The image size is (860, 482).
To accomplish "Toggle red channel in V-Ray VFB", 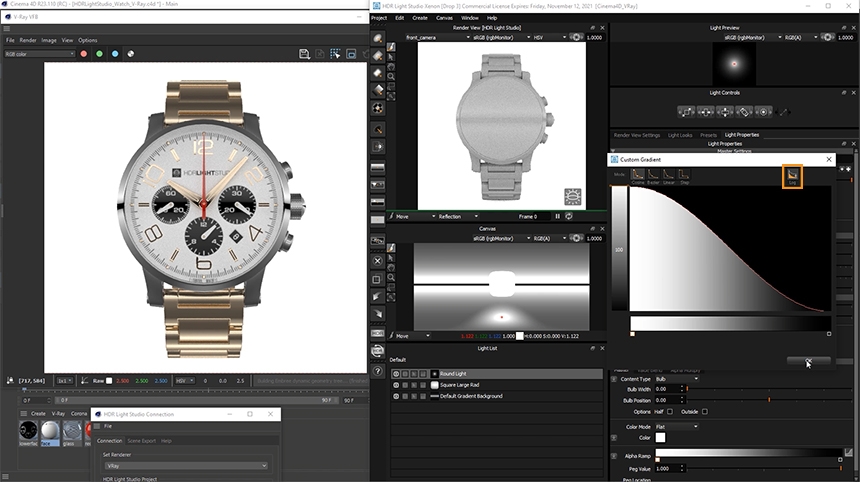I will [83, 54].
